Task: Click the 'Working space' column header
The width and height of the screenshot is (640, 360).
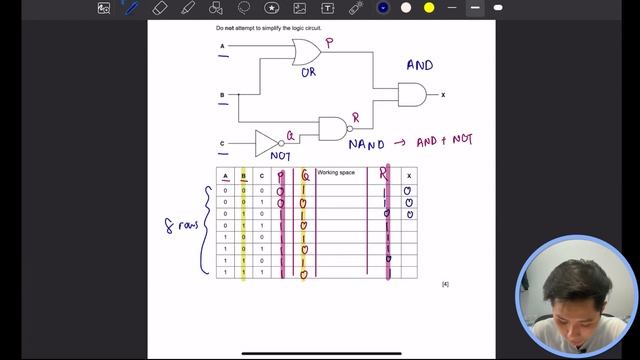Action: (336, 173)
